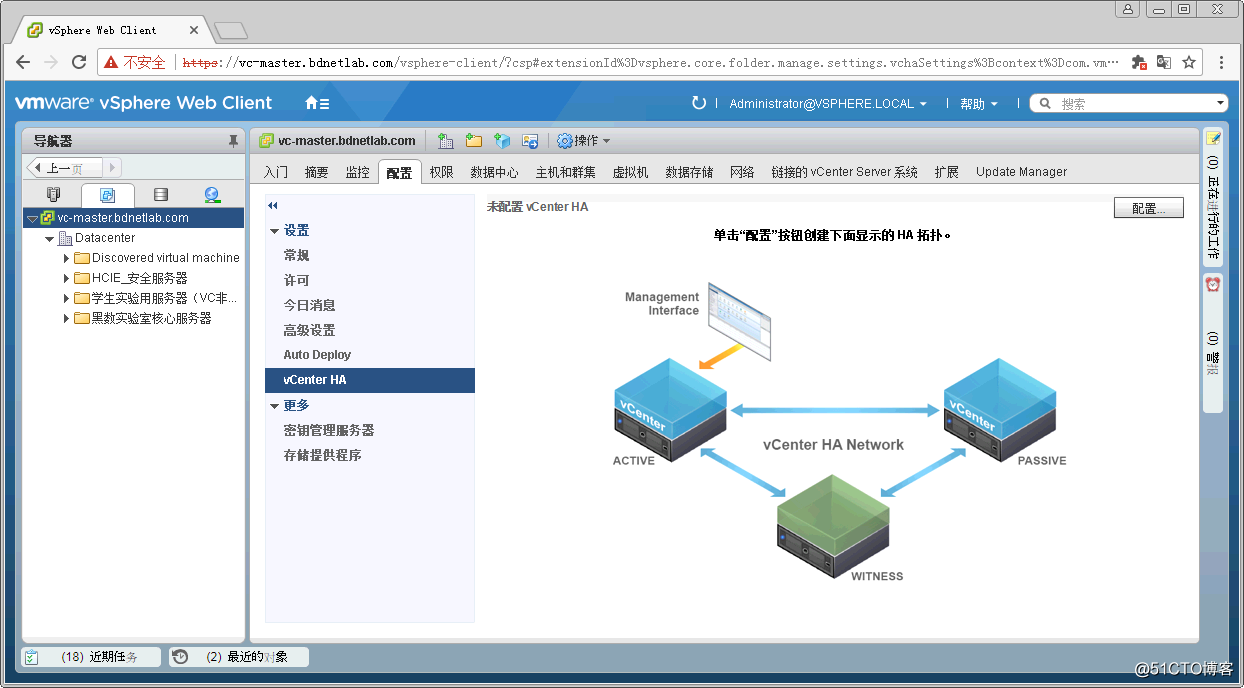Open the alarms sidebar panel icon
Viewport: 1244px width, 688px height.
tap(1213, 285)
